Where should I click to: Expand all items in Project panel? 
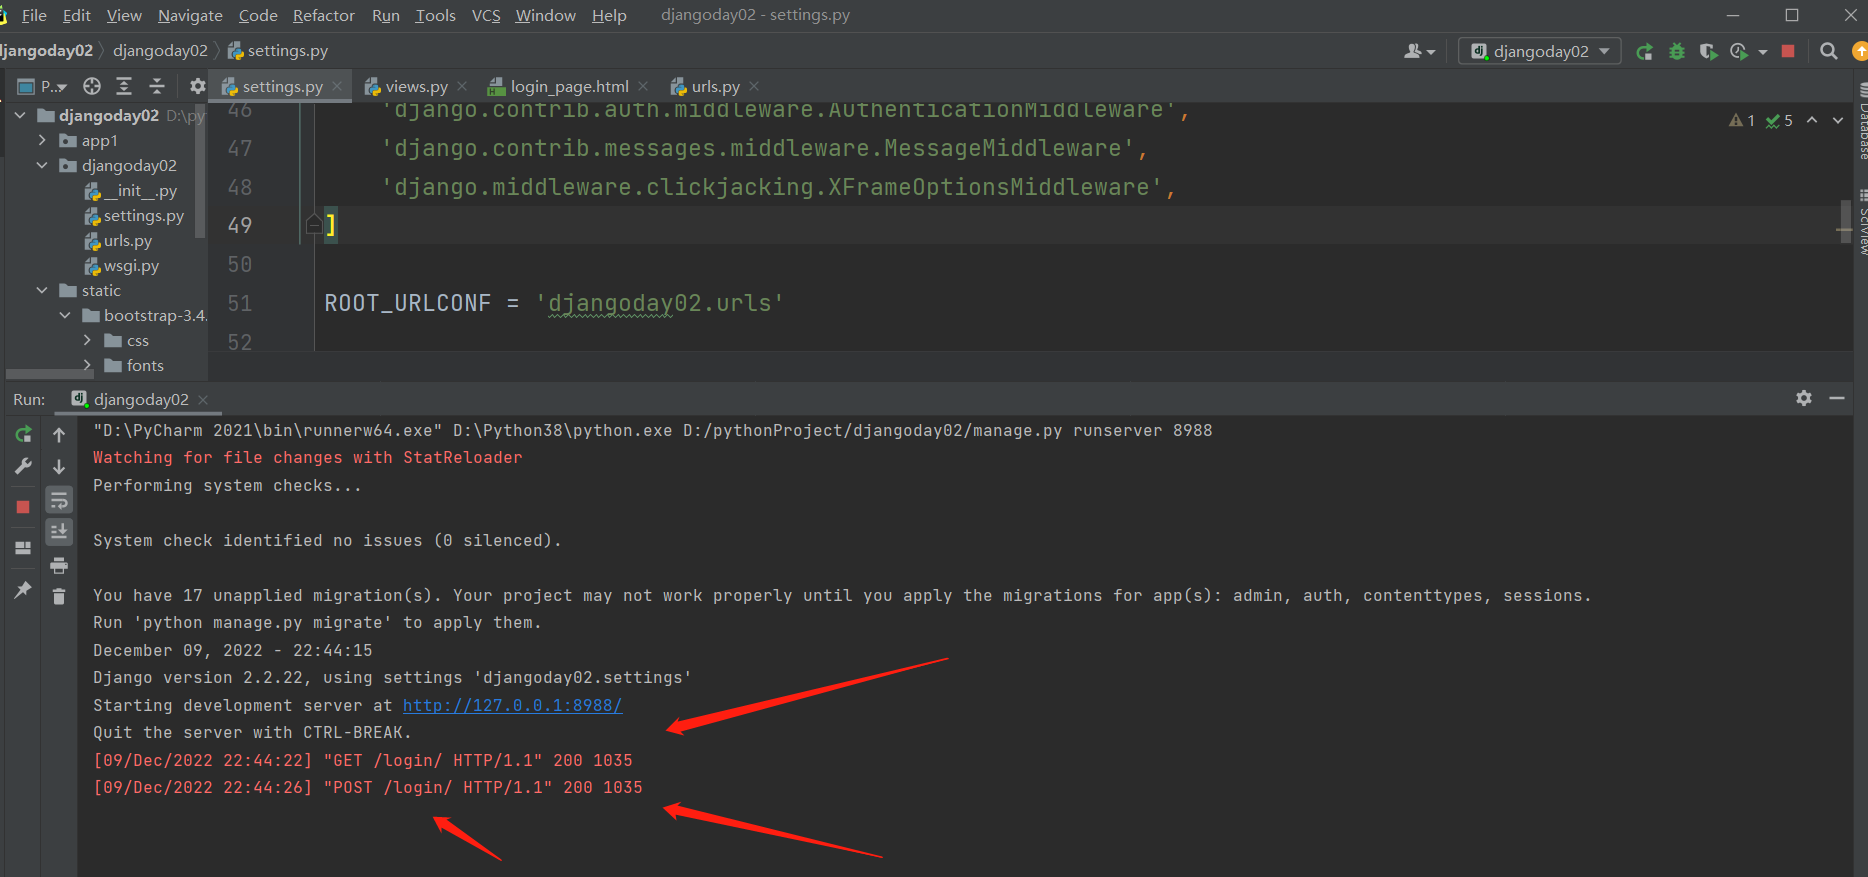[124, 86]
